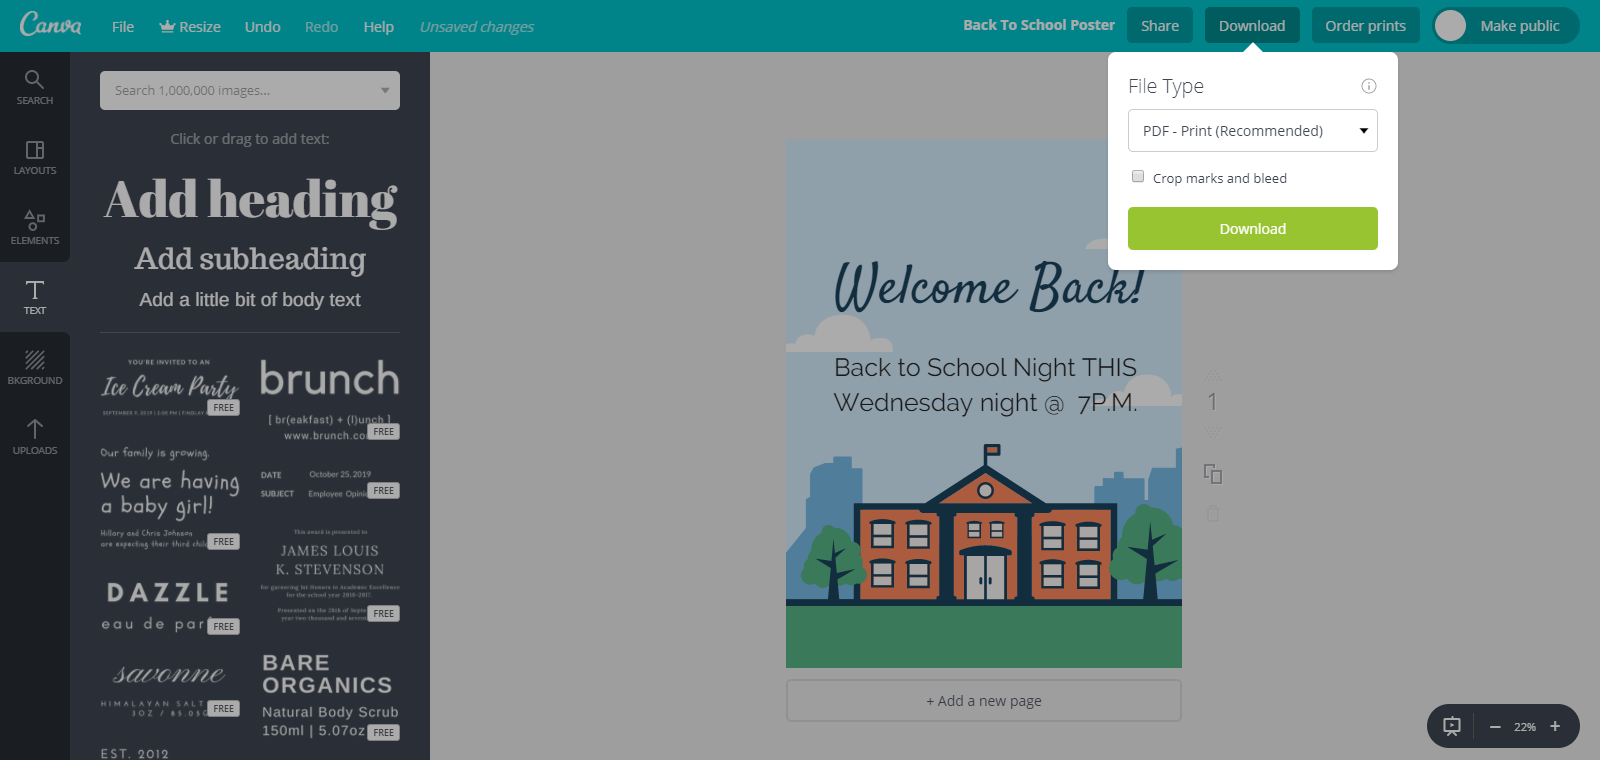The height and width of the screenshot is (760, 1600).
Task: Open the Bkground panel
Action: tap(35, 367)
